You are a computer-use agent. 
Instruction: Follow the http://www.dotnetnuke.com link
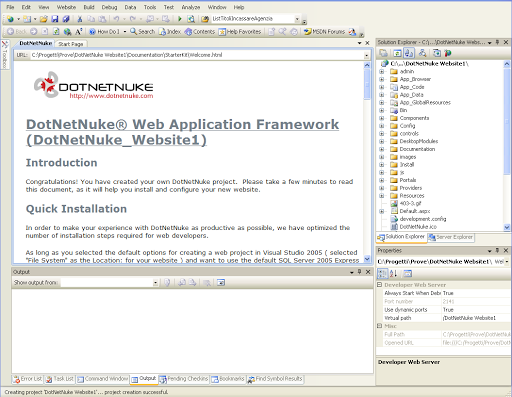pyautogui.click(x=111, y=96)
